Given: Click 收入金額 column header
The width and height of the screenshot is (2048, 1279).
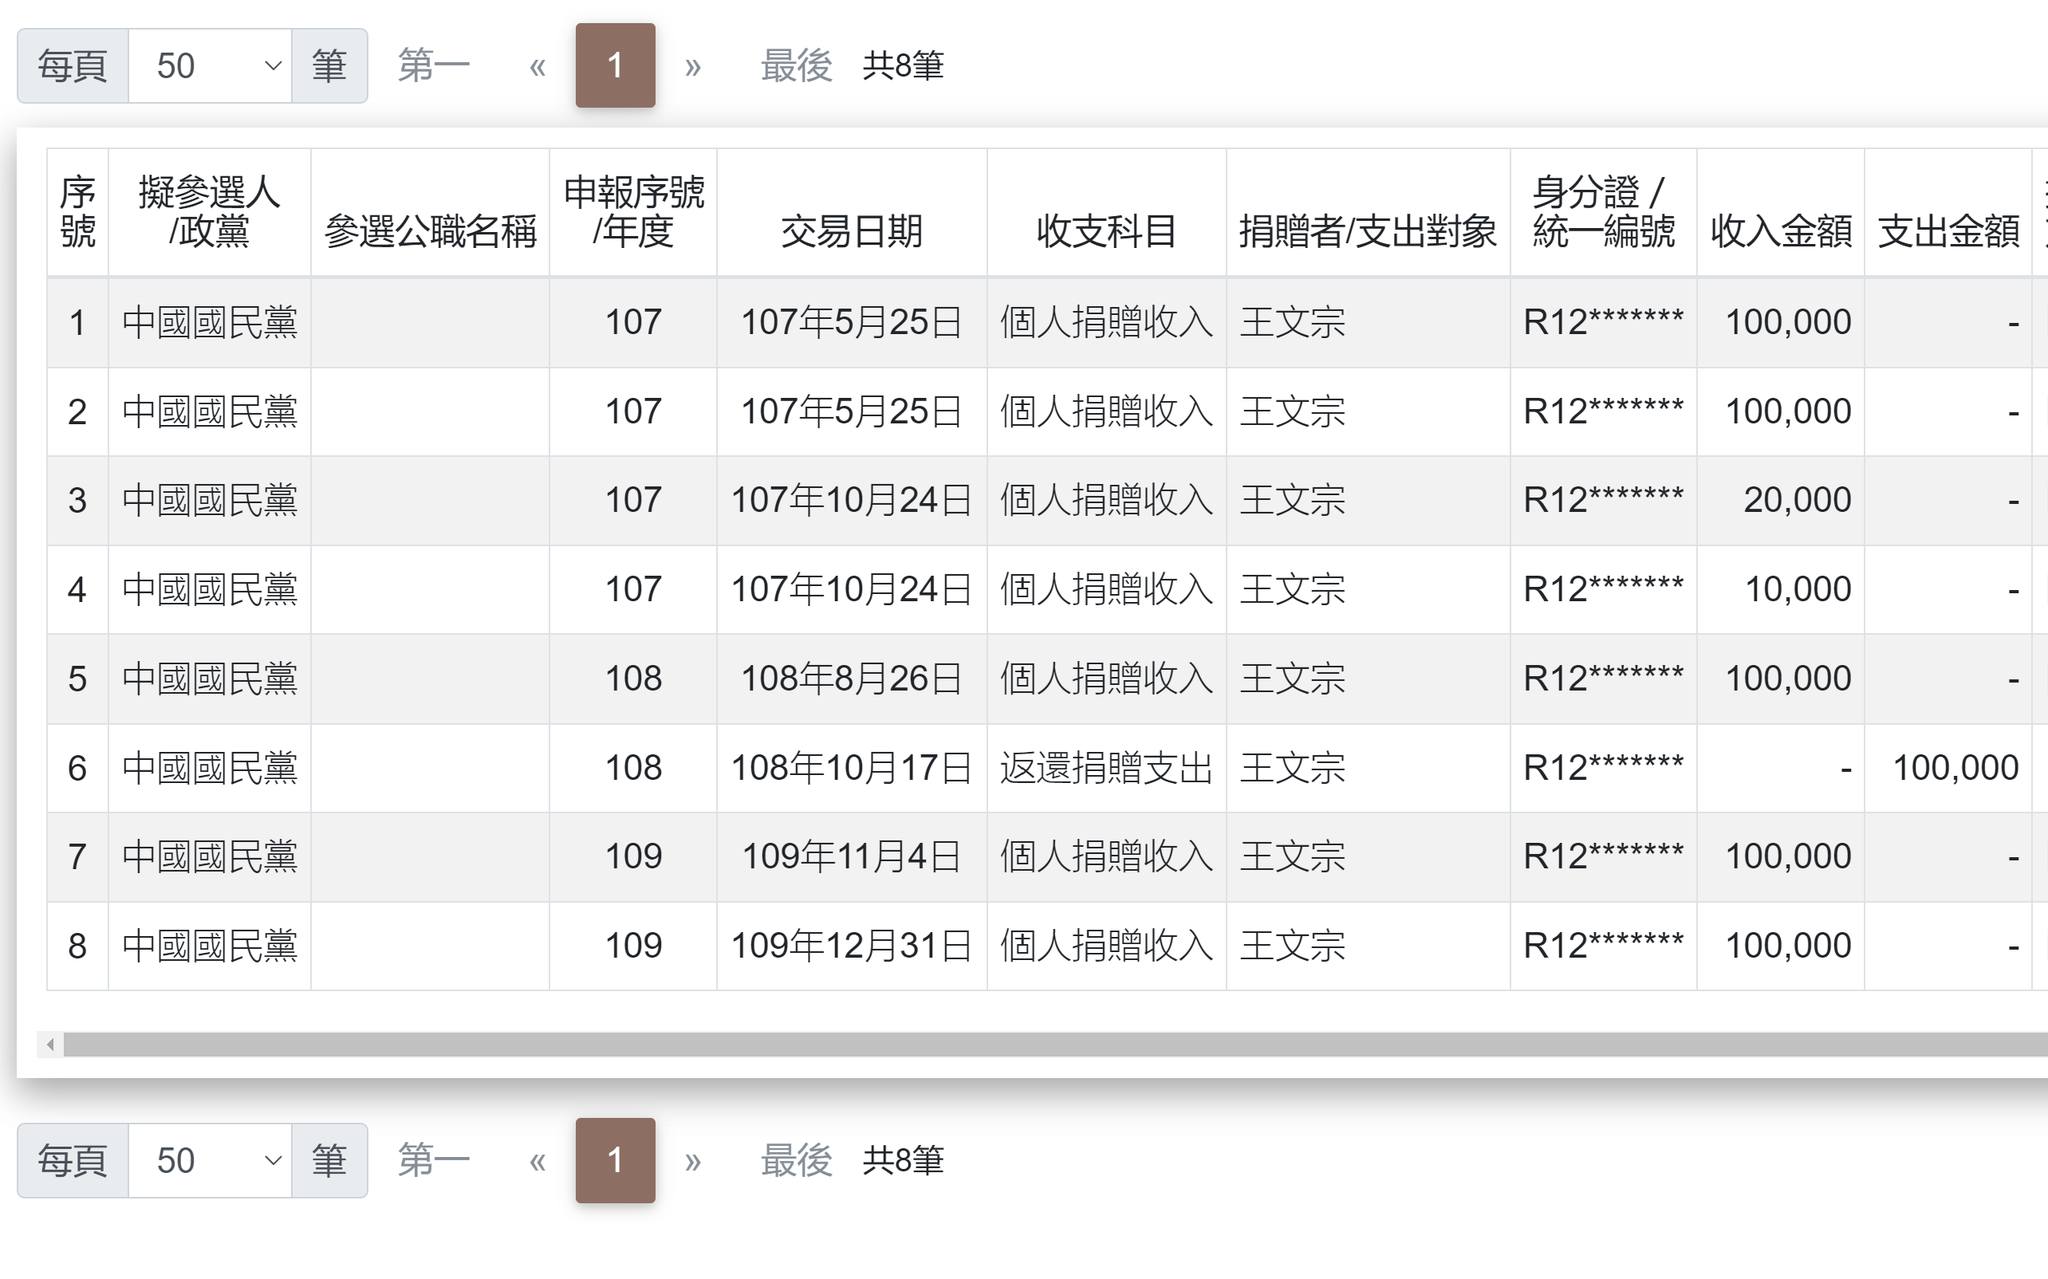Looking at the screenshot, I should pos(1780,212).
